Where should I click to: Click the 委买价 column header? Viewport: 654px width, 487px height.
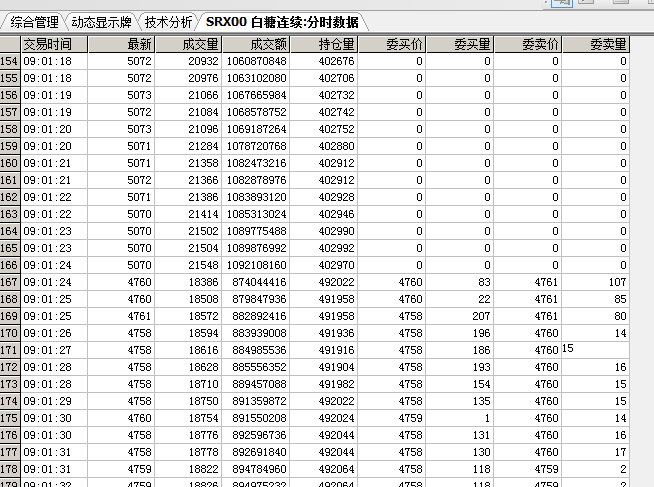click(392, 44)
